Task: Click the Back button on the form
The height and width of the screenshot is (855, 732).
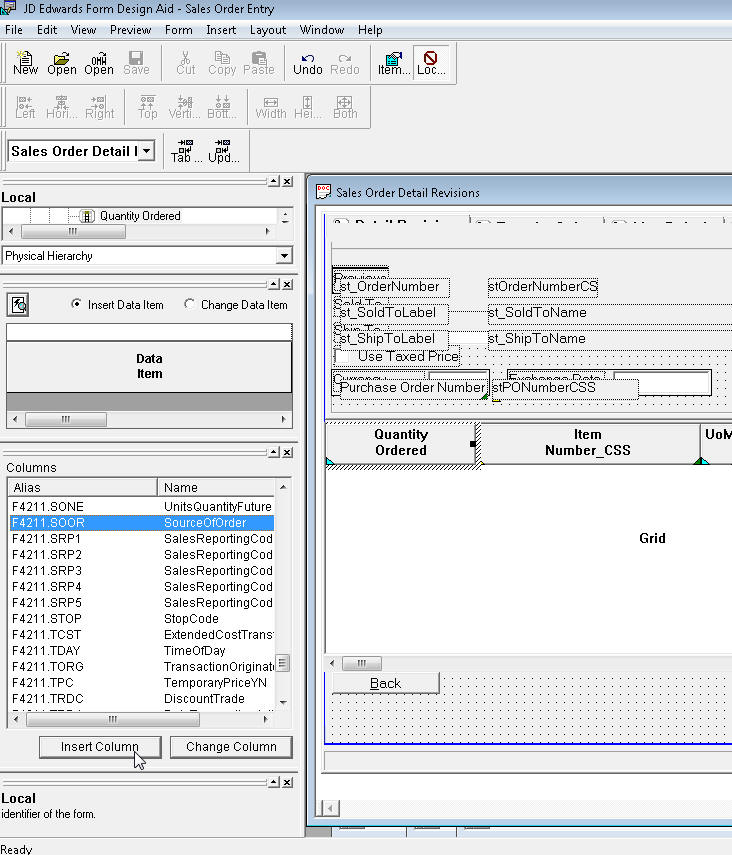Action: click(386, 683)
